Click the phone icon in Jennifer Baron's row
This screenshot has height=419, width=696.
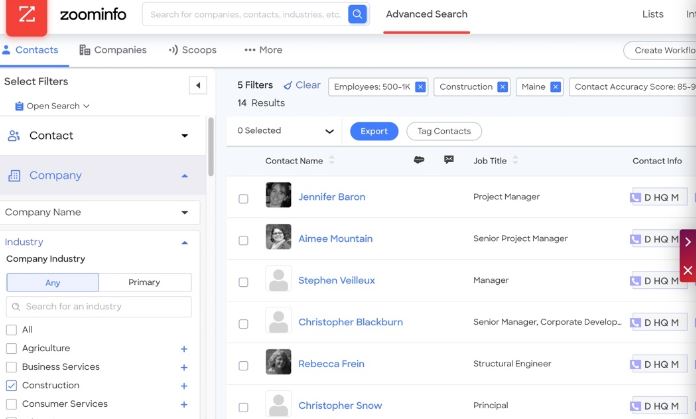pyautogui.click(x=635, y=198)
